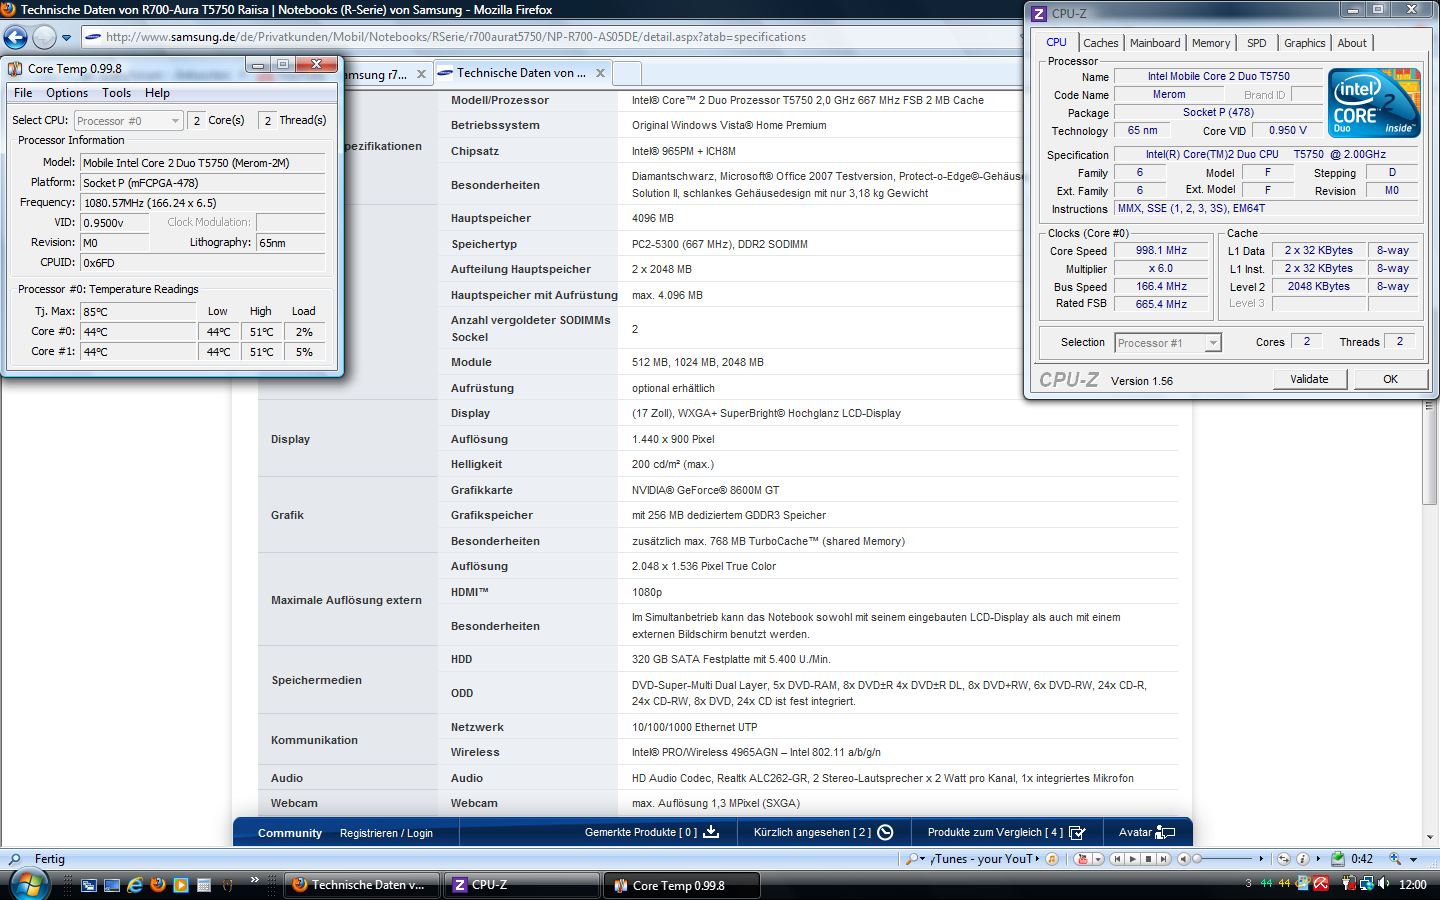Viewport: 1440px width, 900px height.
Task: Open the calculator from Quick Launch
Action: click(204, 885)
